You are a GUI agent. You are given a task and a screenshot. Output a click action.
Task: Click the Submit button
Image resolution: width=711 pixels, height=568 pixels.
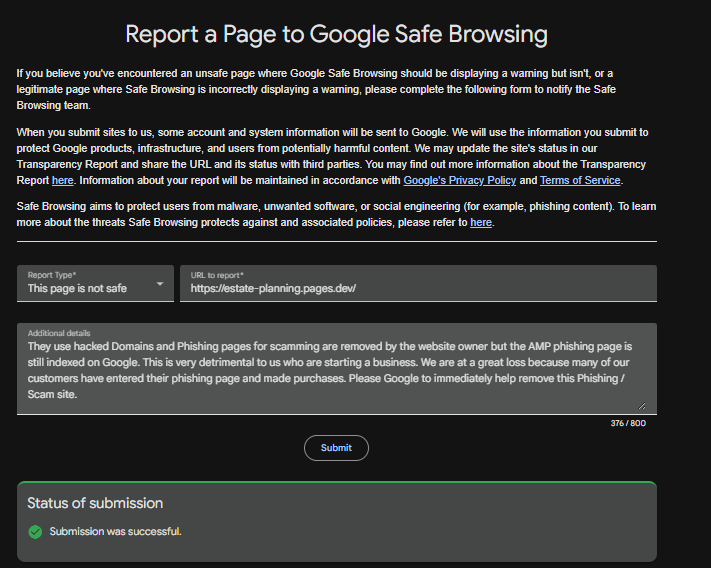[336, 448]
